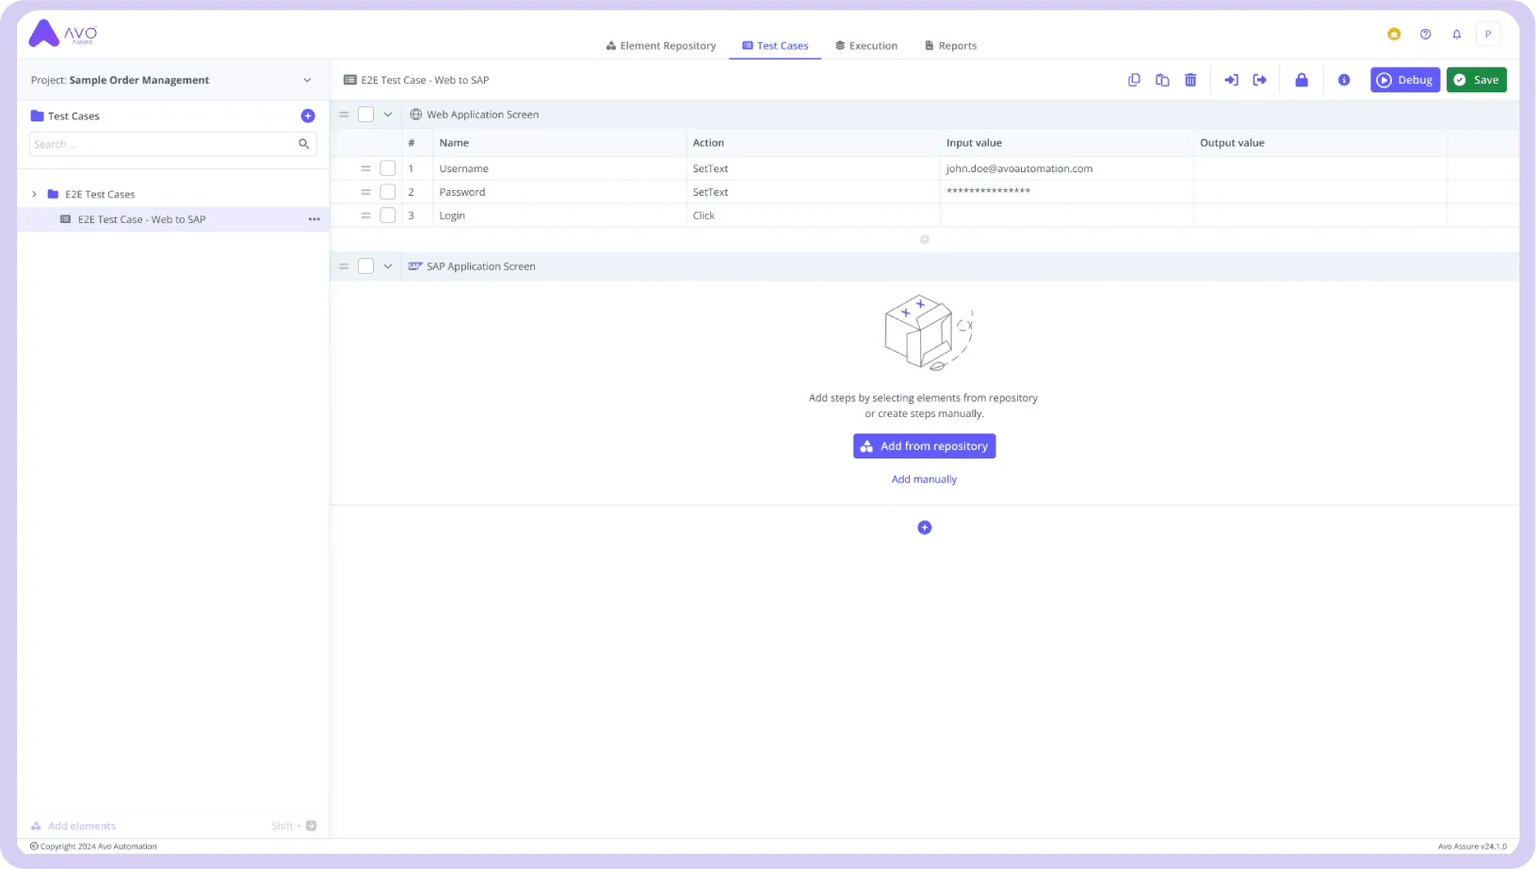Image resolution: width=1536 pixels, height=869 pixels.
Task: Click drag handle of SAP Application Screen
Action: [344, 266]
